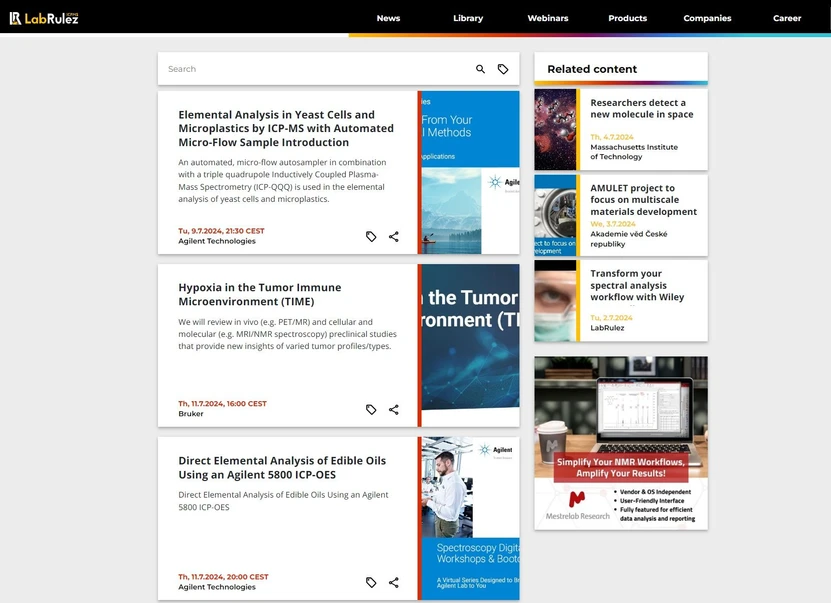Open Mestrelab NMR Workflows advertisement

621,442
